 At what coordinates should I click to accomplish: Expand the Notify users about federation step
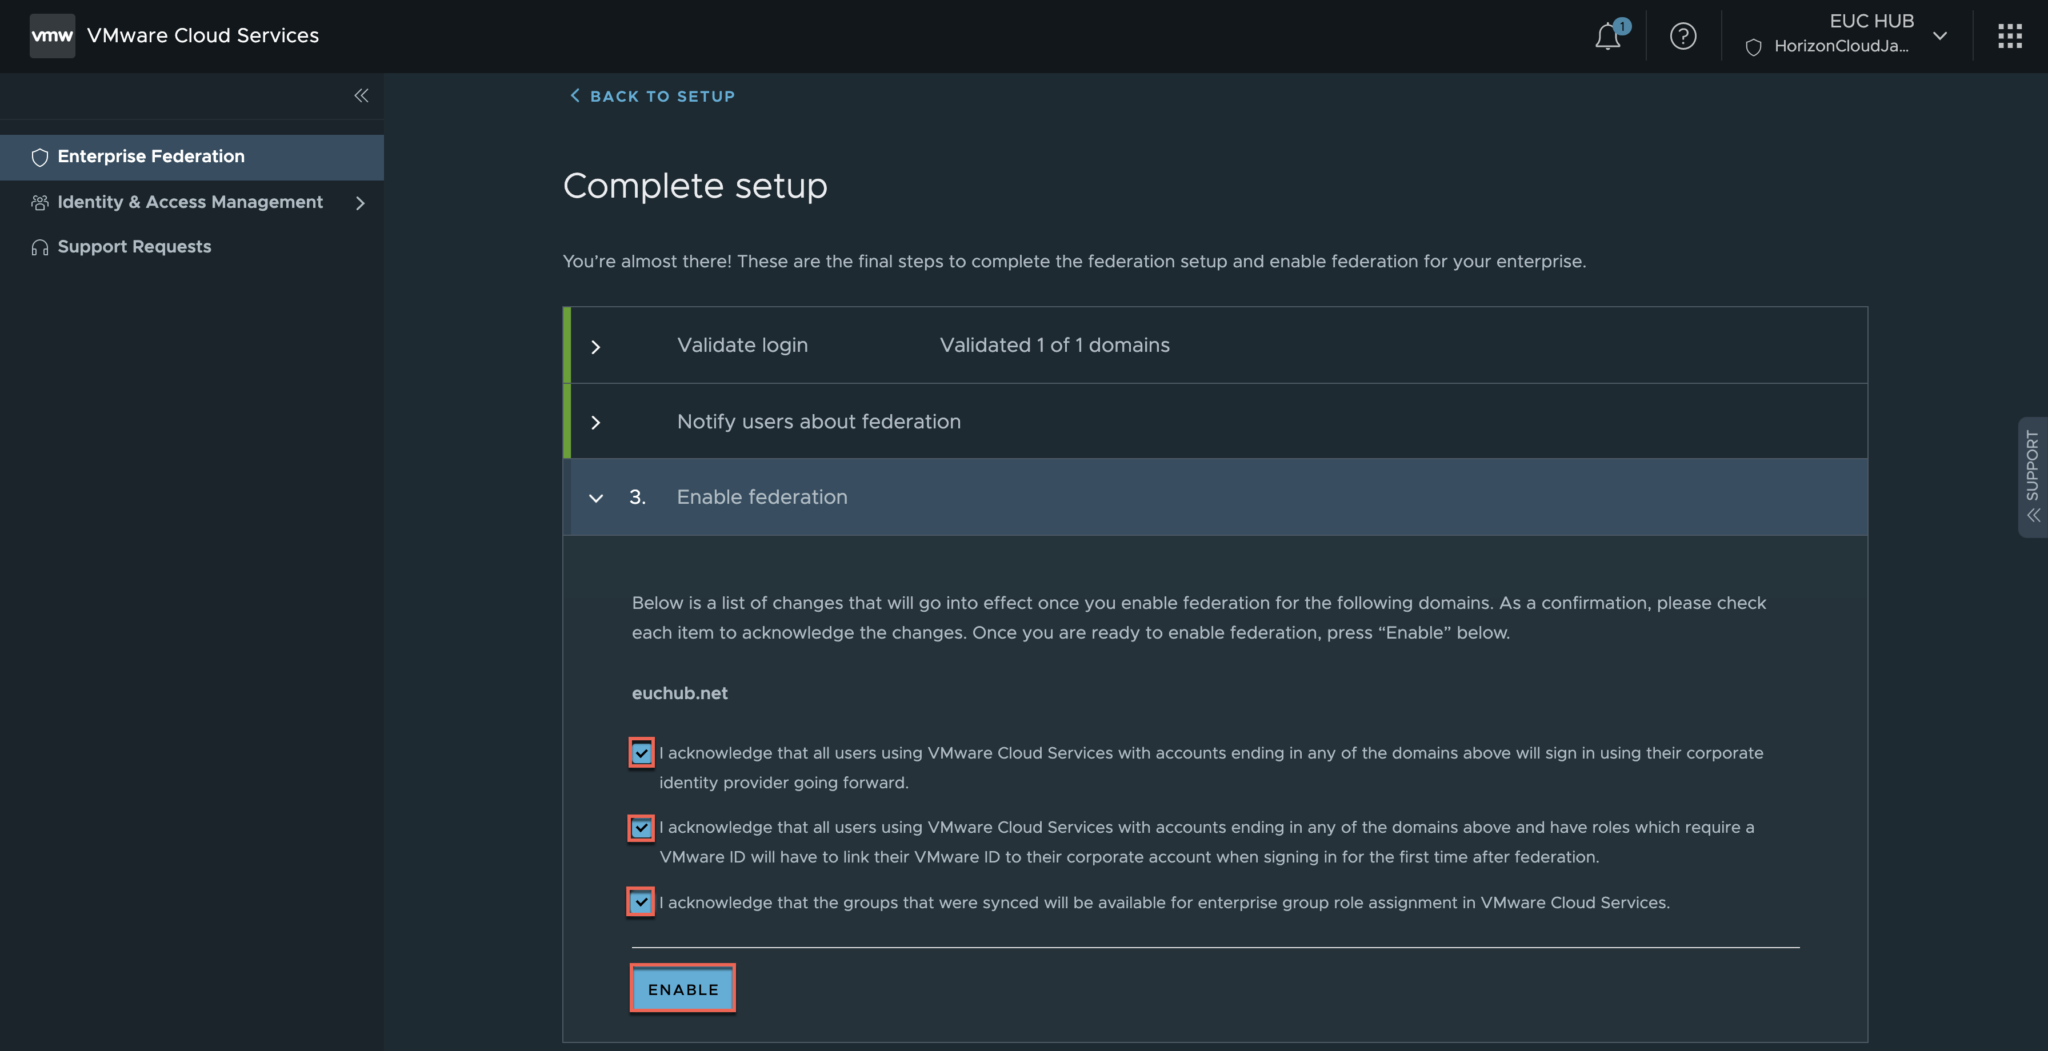click(596, 423)
